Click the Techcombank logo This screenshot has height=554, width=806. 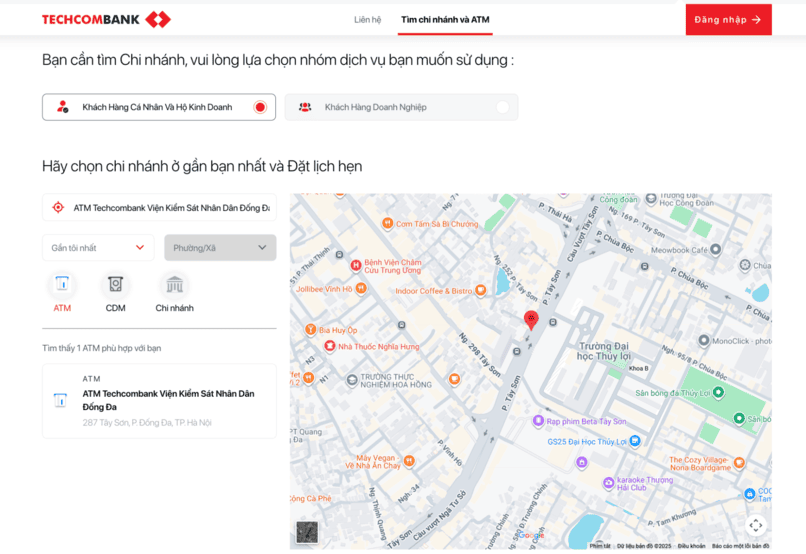point(106,19)
